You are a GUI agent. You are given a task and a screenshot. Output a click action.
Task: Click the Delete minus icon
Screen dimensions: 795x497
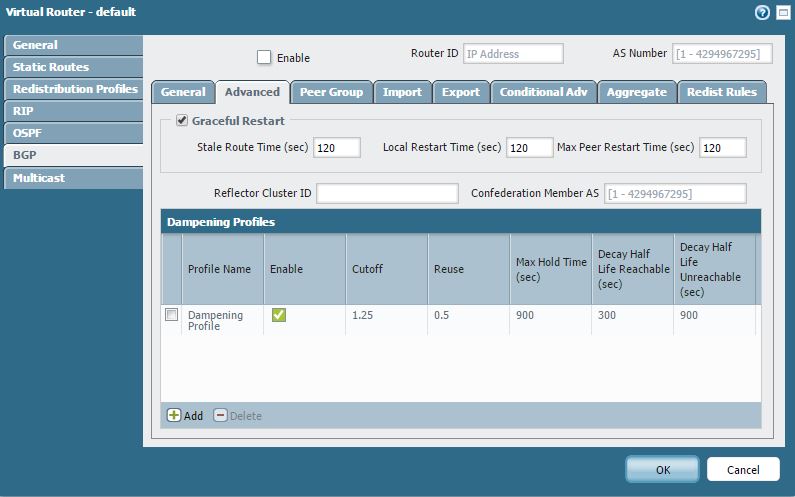[220, 415]
